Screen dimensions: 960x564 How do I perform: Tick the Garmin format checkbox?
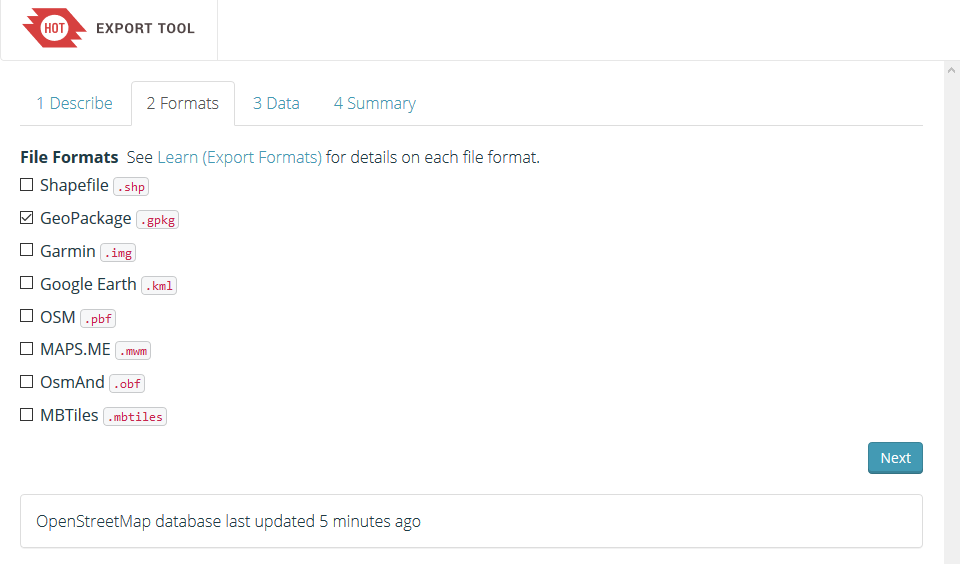coord(27,251)
